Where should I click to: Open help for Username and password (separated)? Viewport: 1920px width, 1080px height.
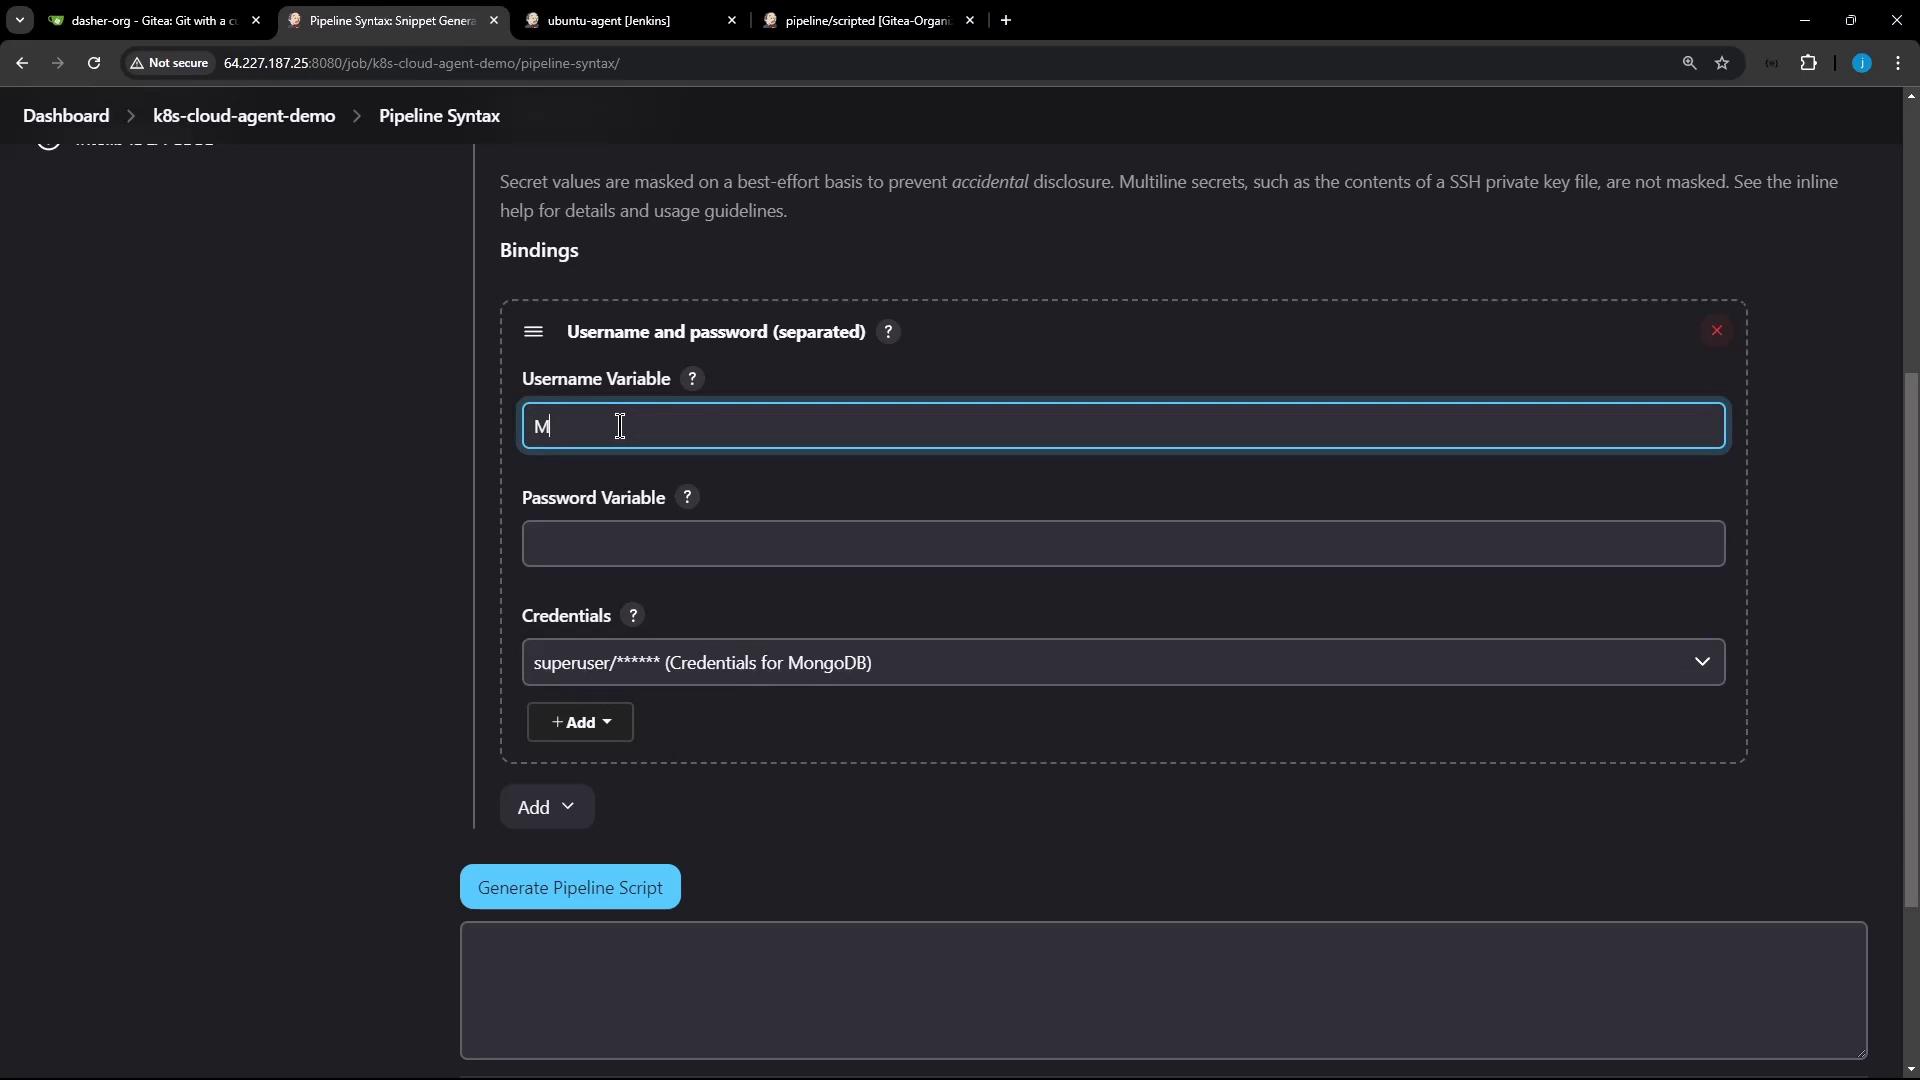pos(888,332)
